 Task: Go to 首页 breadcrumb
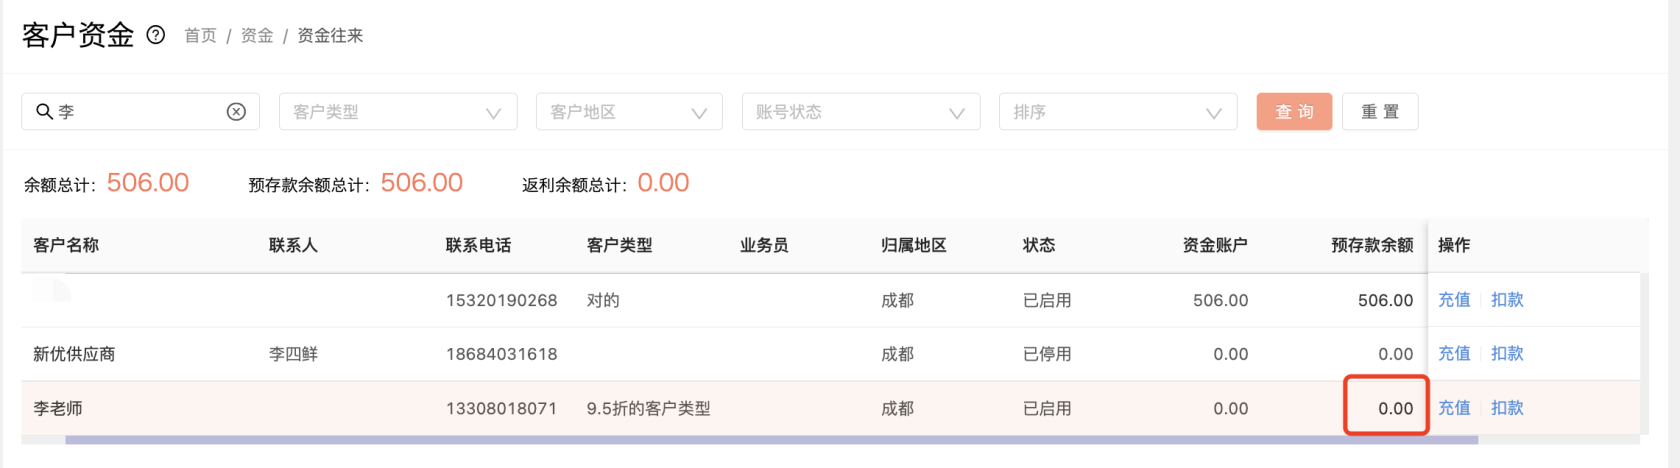pyautogui.click(x=200, y=36)
